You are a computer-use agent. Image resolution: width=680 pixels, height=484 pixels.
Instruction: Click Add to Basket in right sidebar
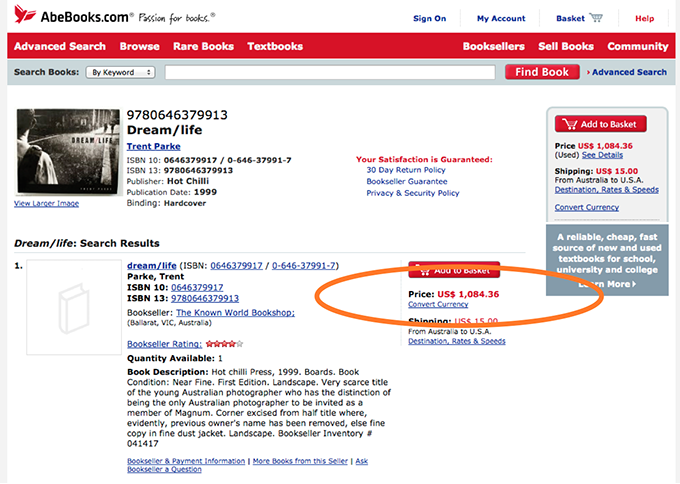600,124
